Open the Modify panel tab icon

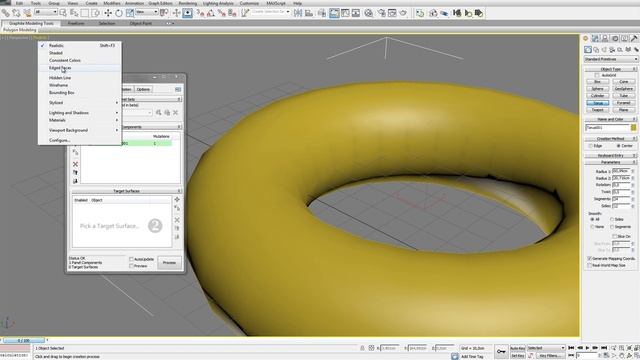pyautogui.click(x=595, y=38)
